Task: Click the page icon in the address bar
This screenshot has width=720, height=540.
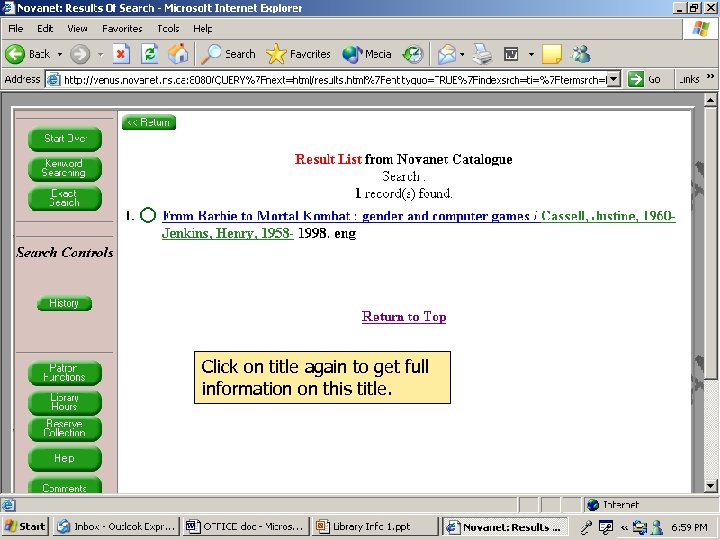Action: (x=53, y=79)
